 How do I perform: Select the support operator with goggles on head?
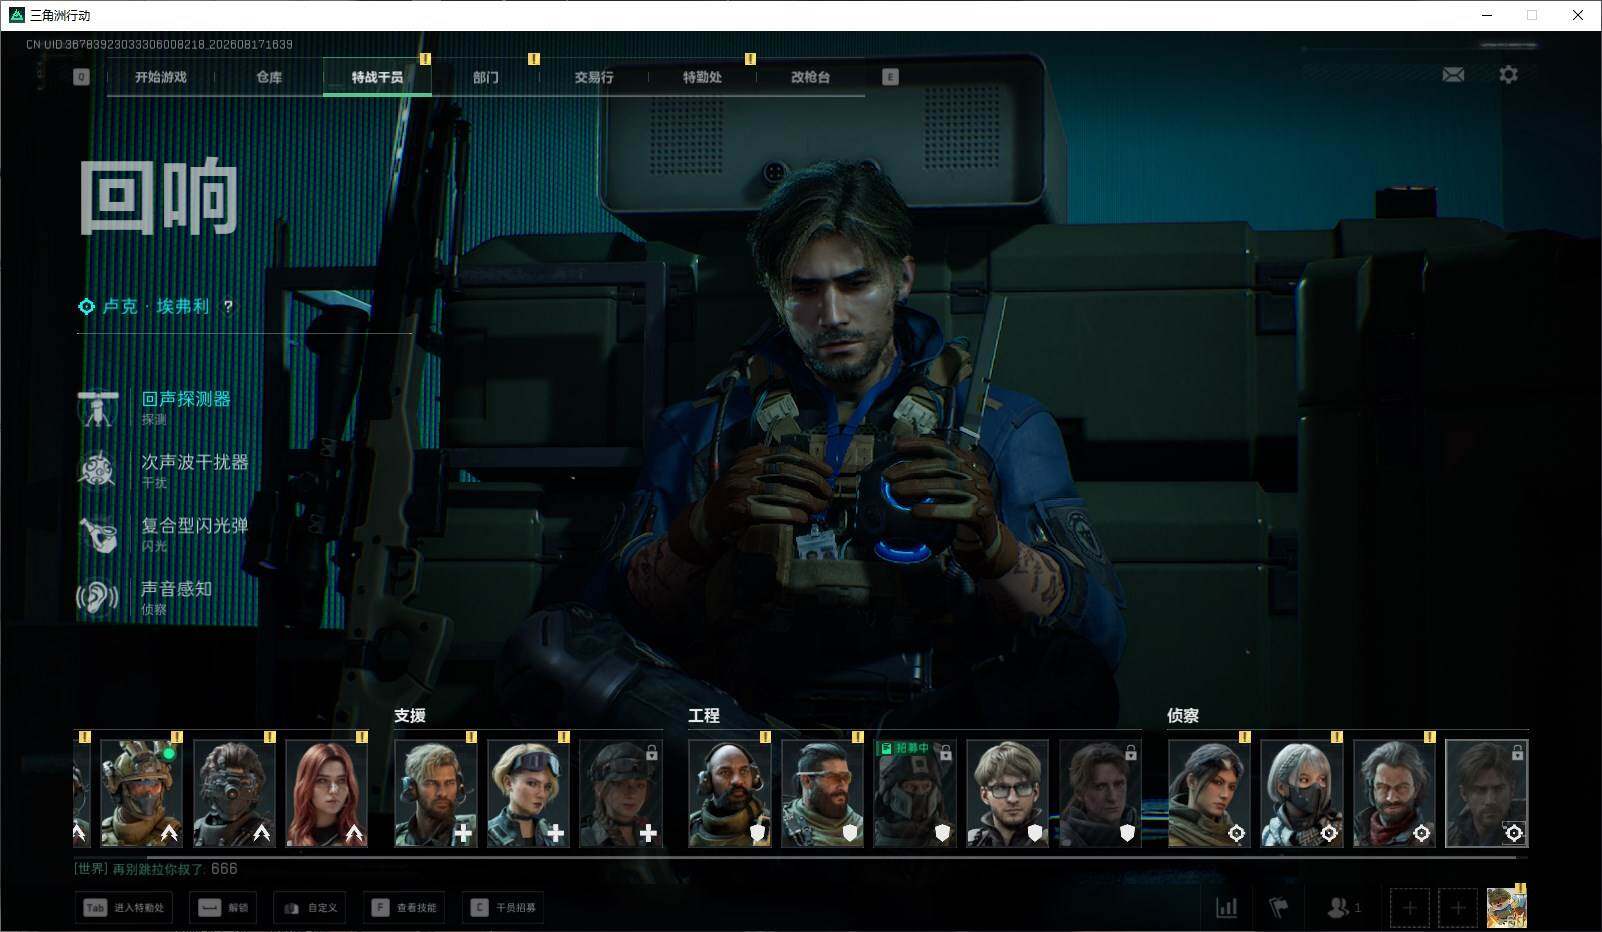tap(528, 793)
